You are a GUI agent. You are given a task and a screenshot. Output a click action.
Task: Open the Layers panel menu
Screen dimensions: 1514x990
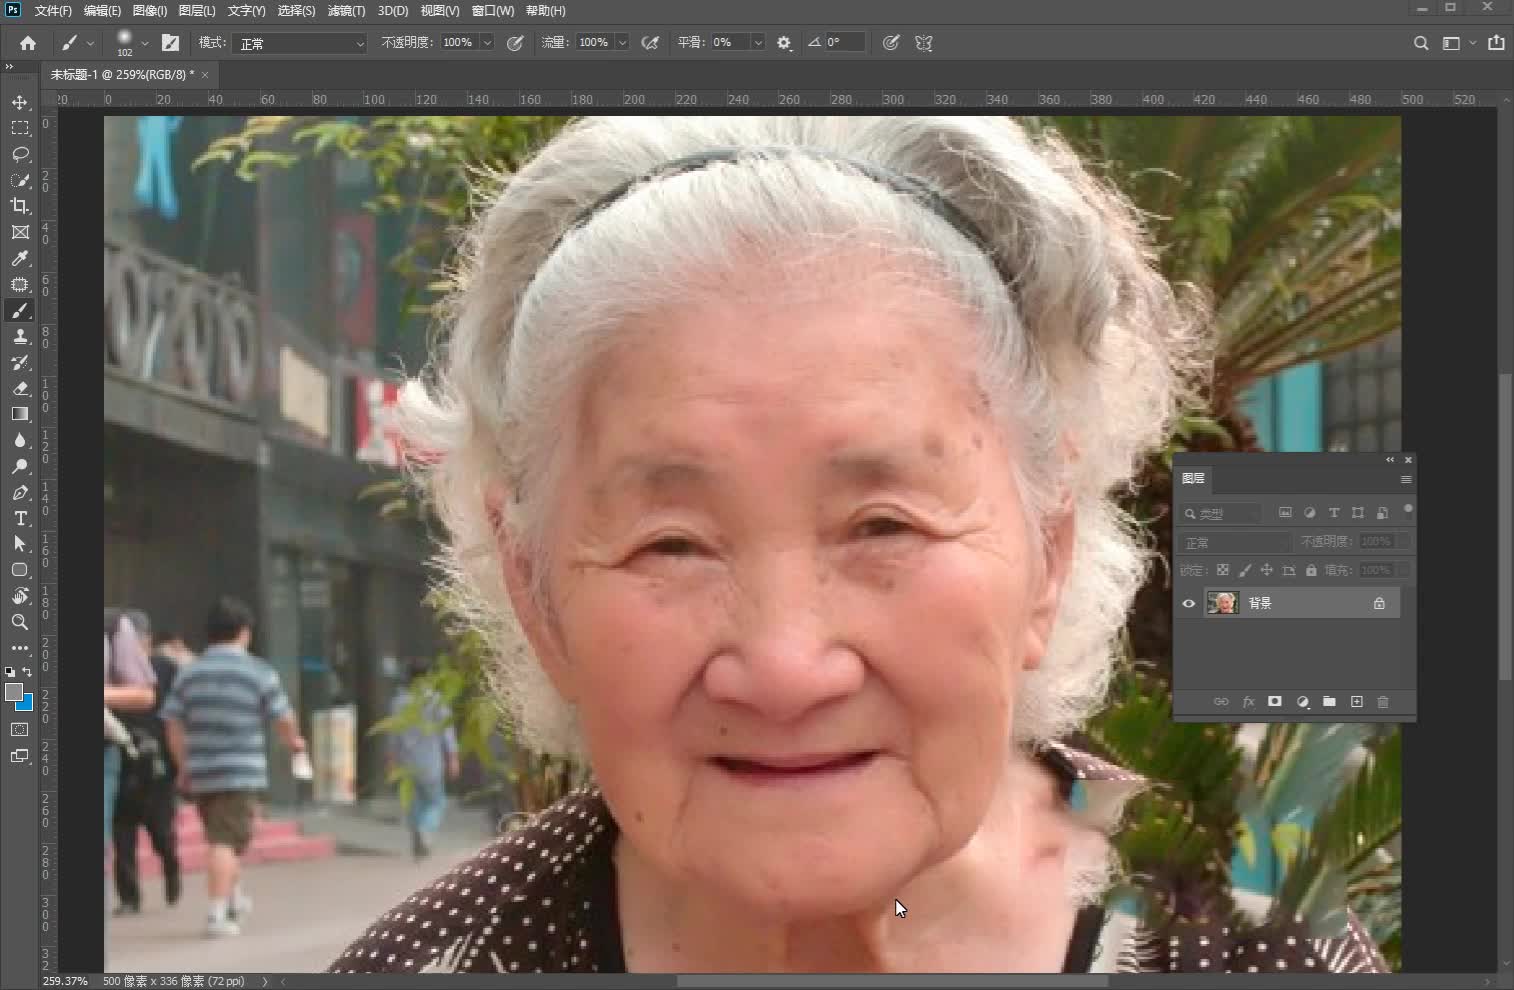(1405, 479)
